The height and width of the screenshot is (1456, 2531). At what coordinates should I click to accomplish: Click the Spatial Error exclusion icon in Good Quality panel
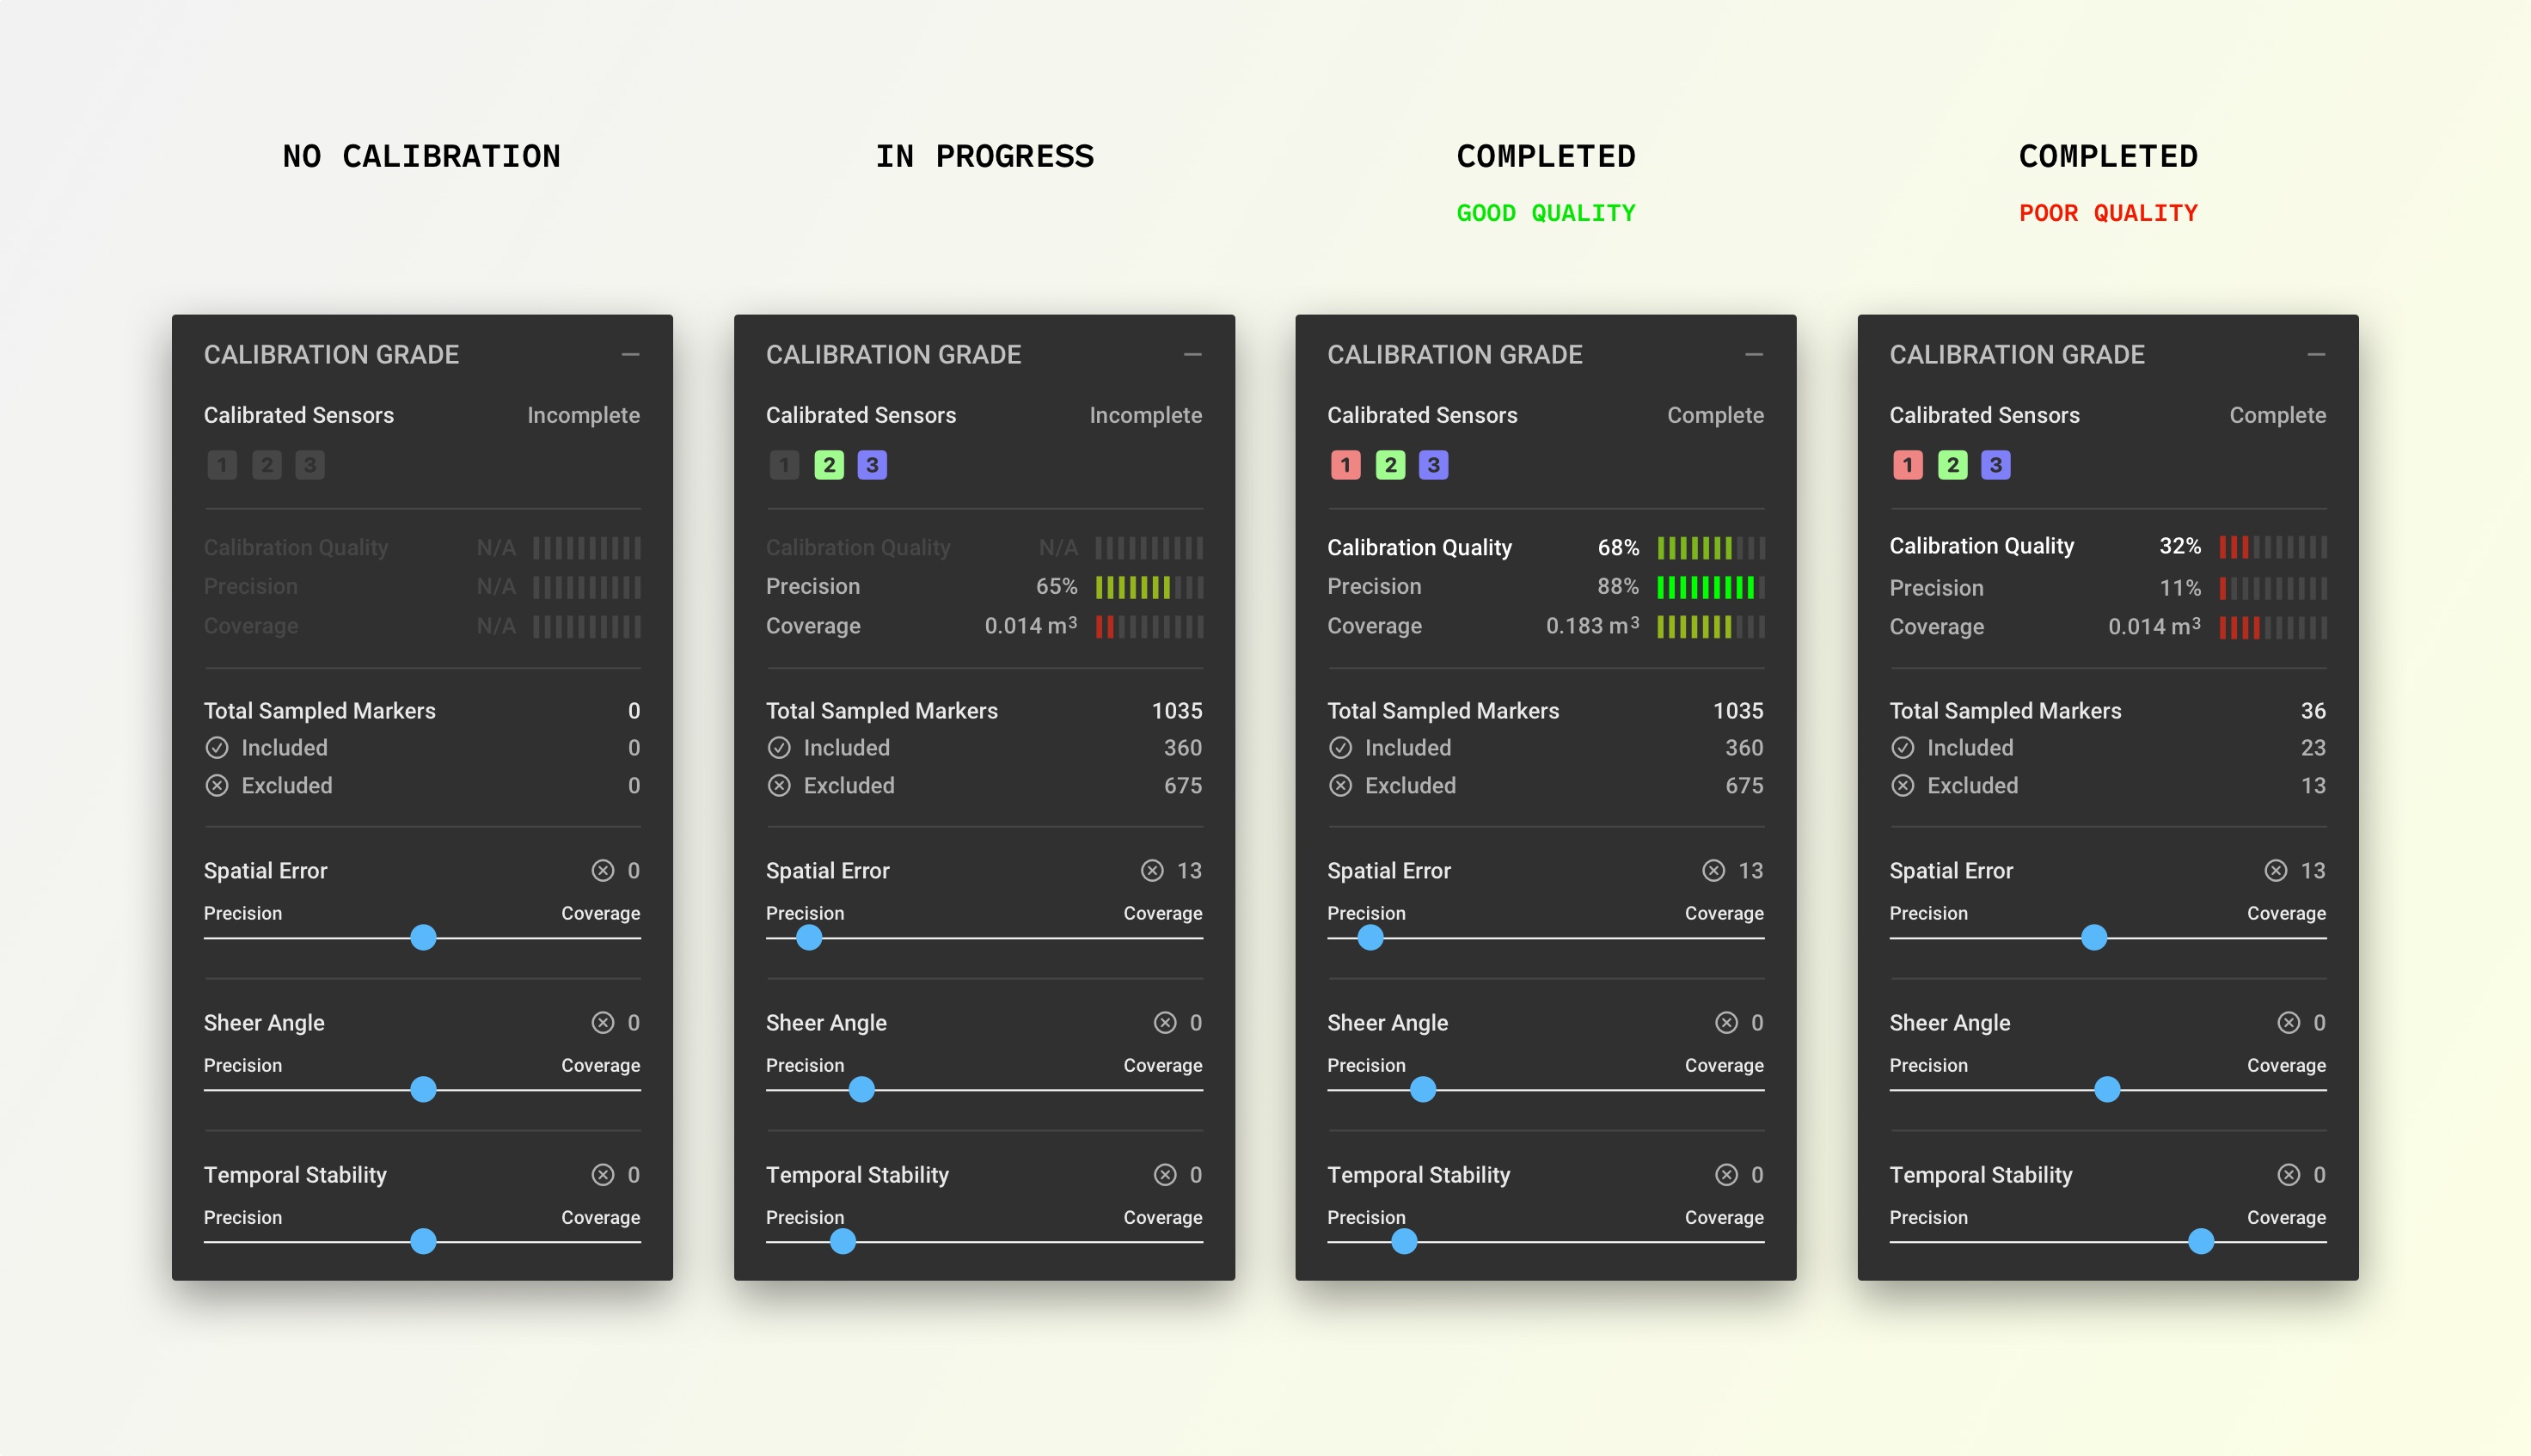[1715, 870]
